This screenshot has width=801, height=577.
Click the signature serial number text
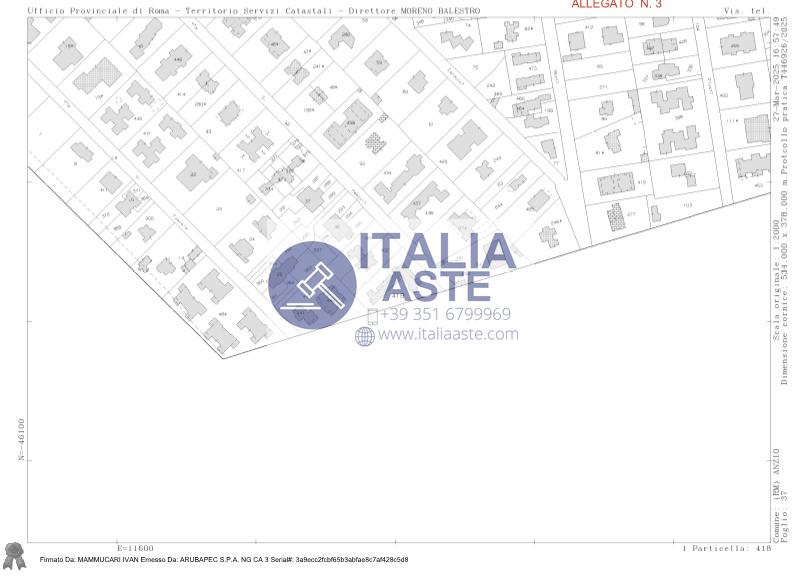click(345, 560)
